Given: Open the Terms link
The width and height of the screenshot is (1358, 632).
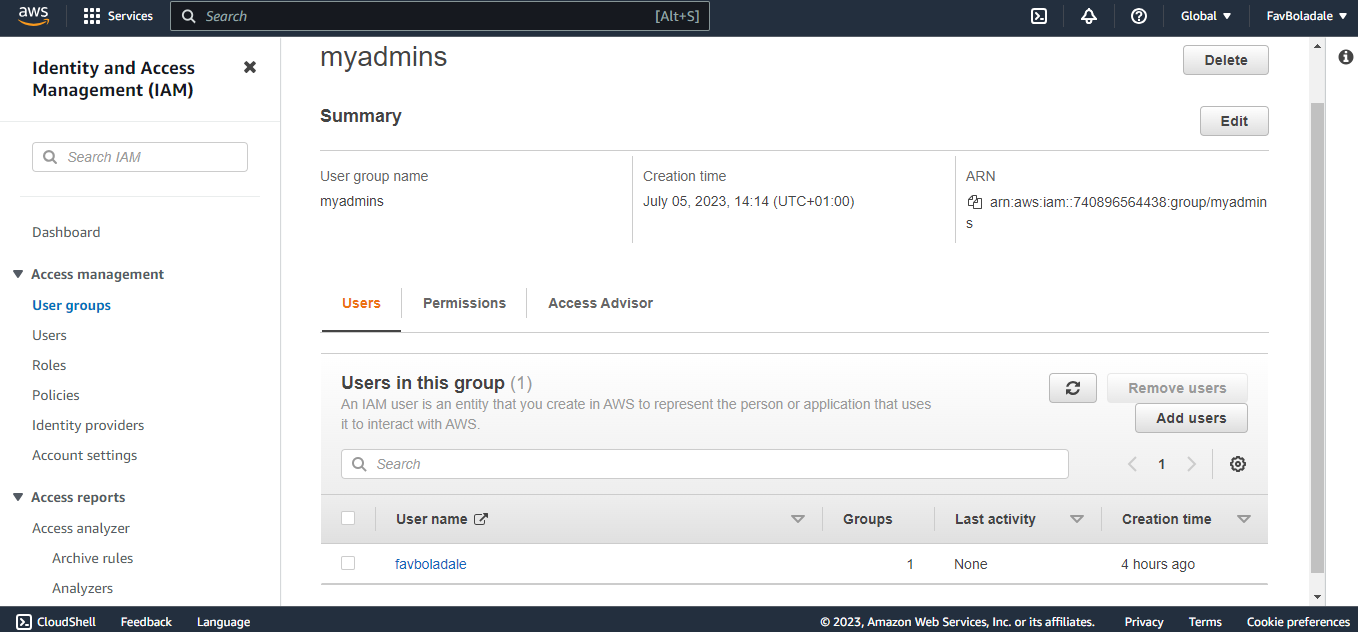Looking at the screenshot, I should 1205,621.
